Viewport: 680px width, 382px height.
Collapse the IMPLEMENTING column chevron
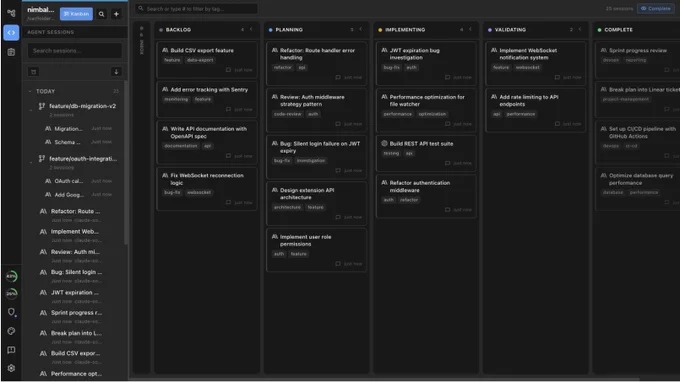(x=471, y=29)
